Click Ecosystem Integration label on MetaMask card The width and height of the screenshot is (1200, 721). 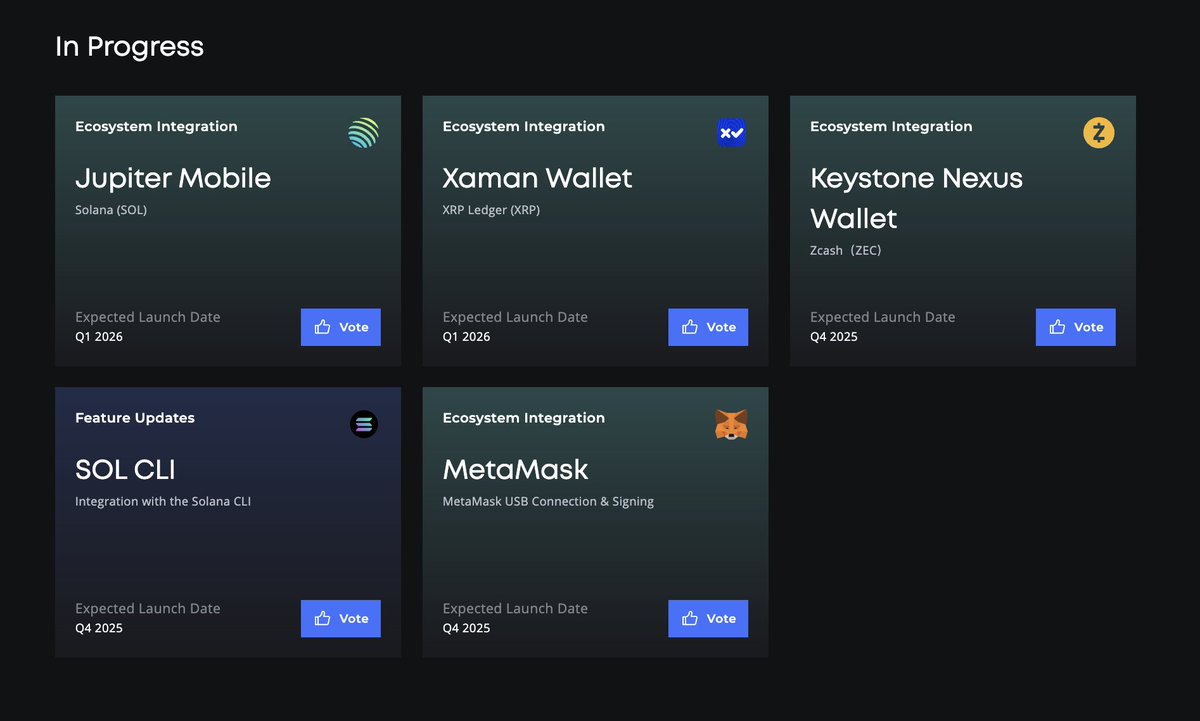click(524, 418)
